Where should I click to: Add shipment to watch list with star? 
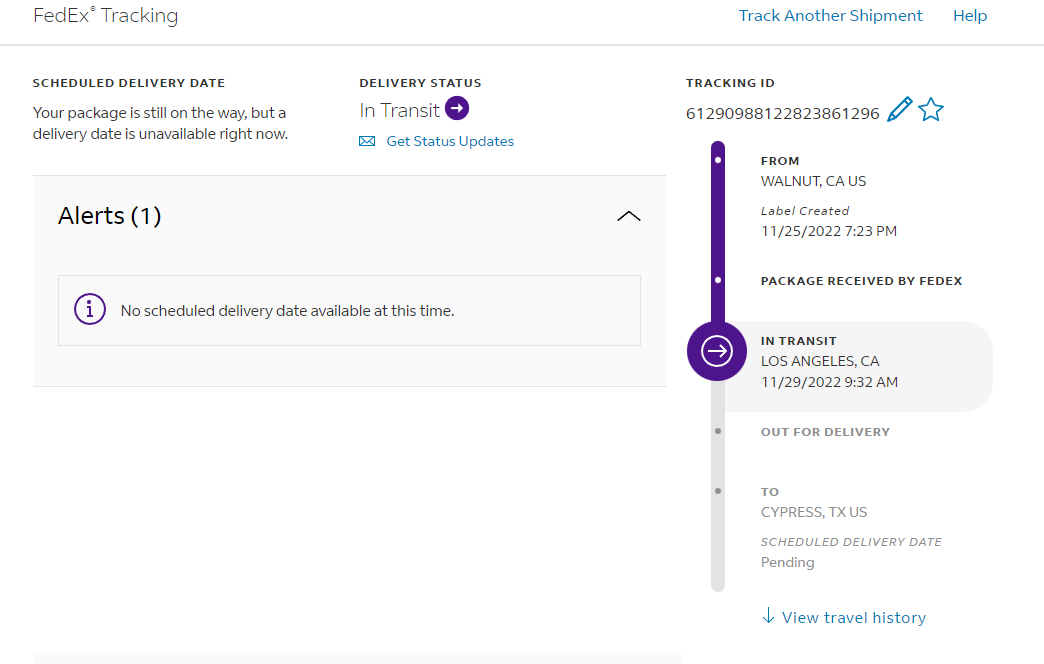(931, 110)
